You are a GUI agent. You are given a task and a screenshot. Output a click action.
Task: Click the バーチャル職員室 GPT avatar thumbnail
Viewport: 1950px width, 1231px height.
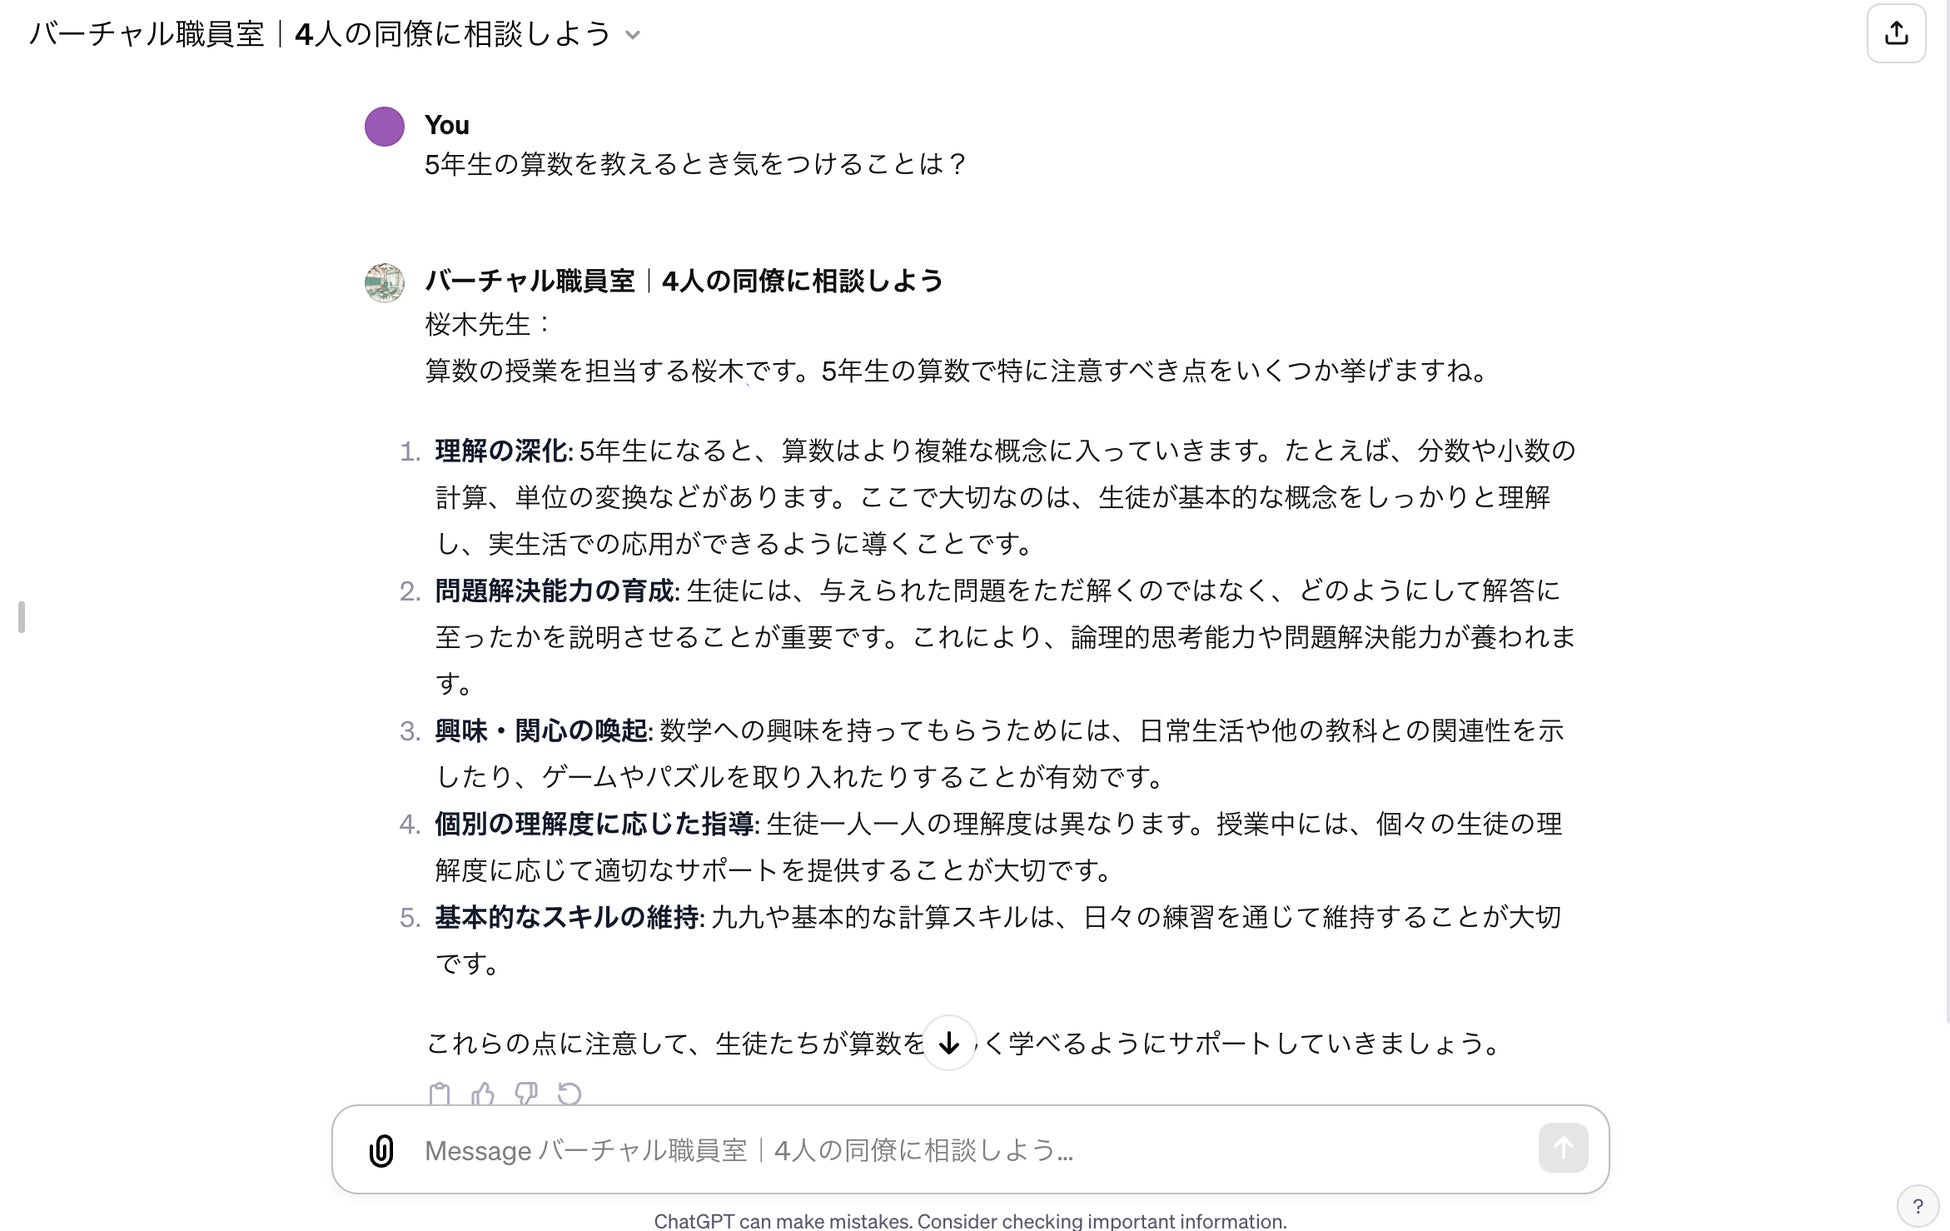pyautogui.click(x=384, y=282)
